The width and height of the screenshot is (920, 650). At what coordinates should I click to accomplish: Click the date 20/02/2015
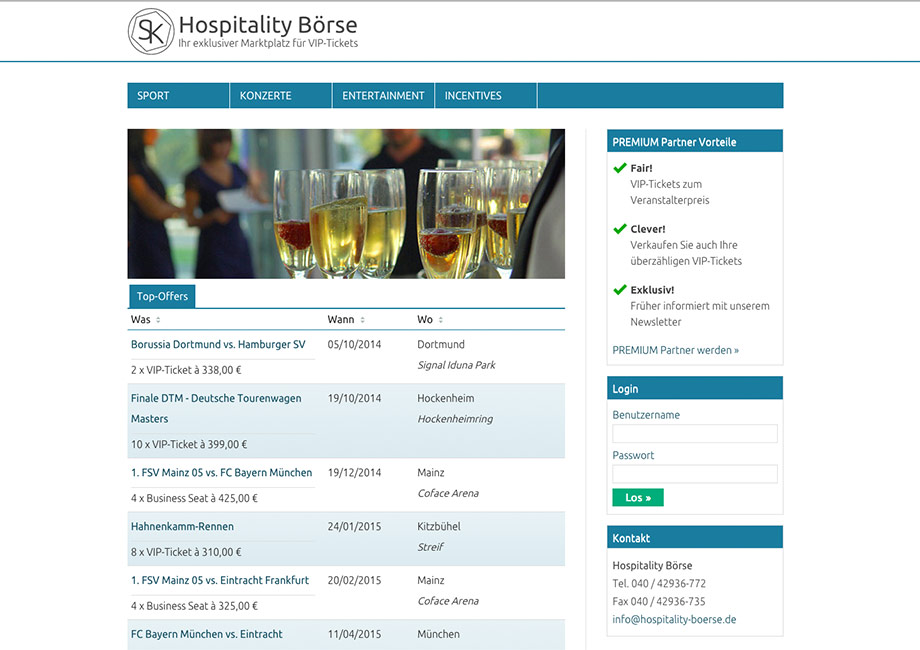[x=354, y=580]
